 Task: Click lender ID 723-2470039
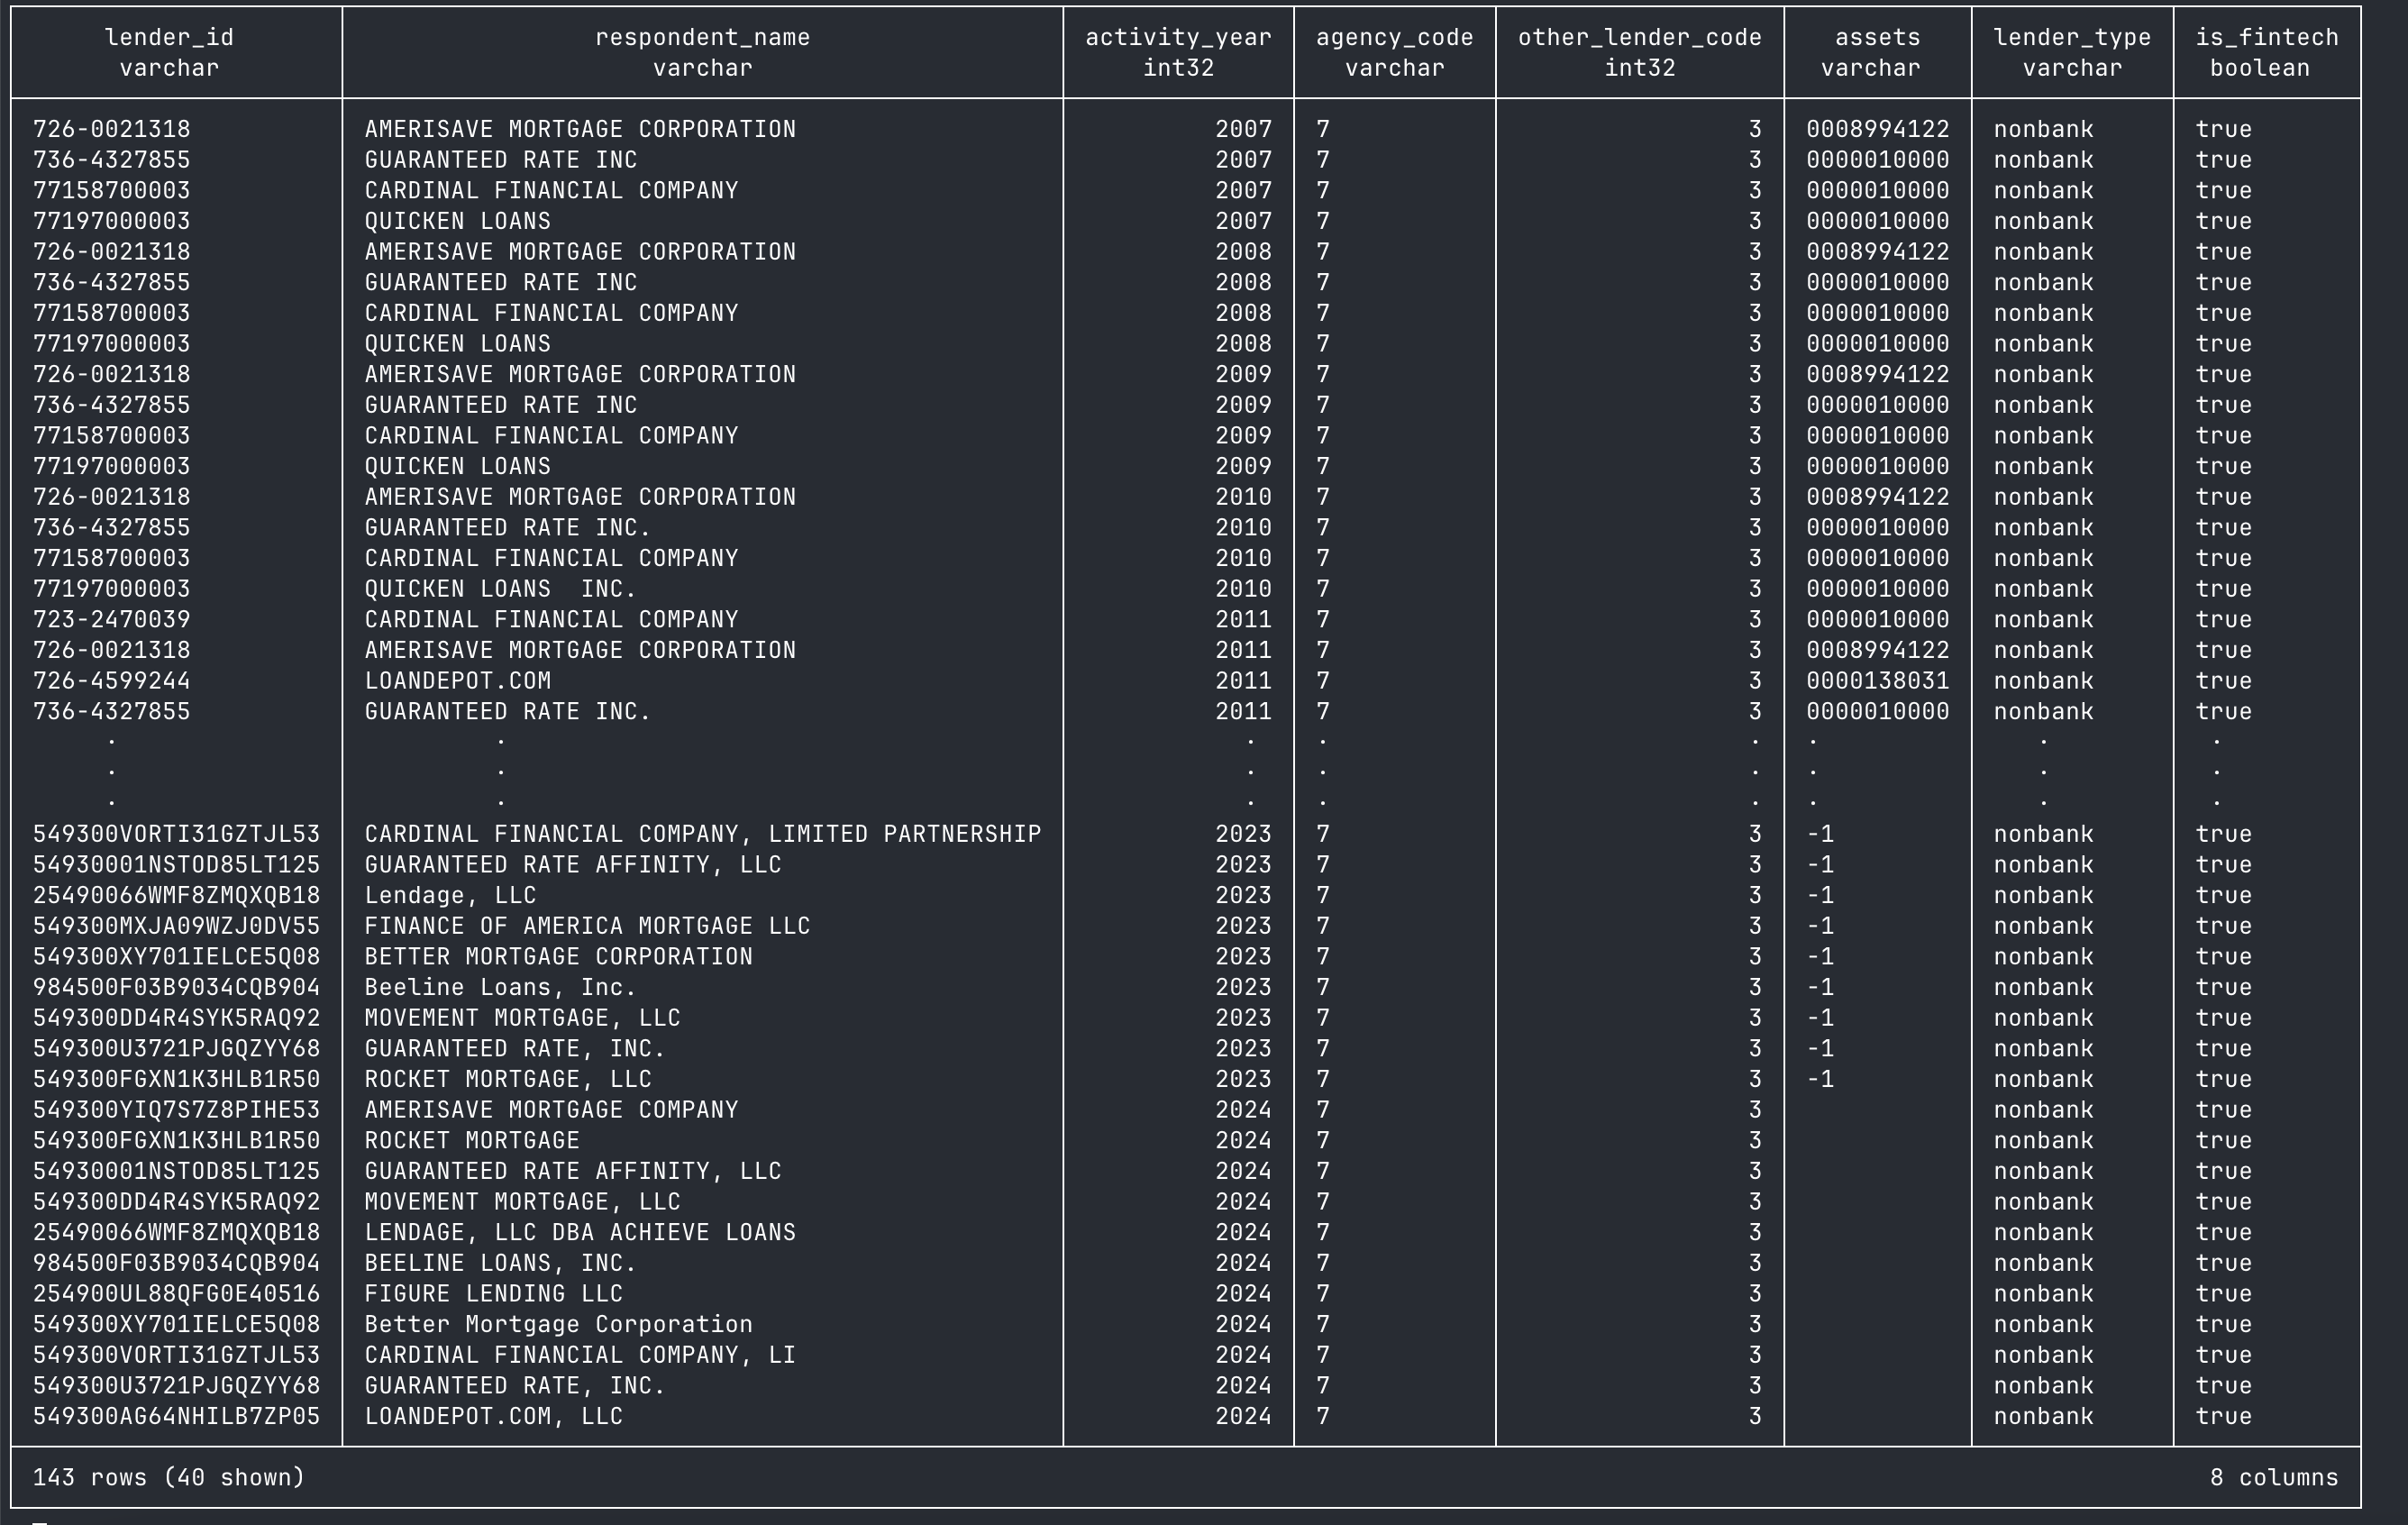pyautogui.click(x=111, y=620)
